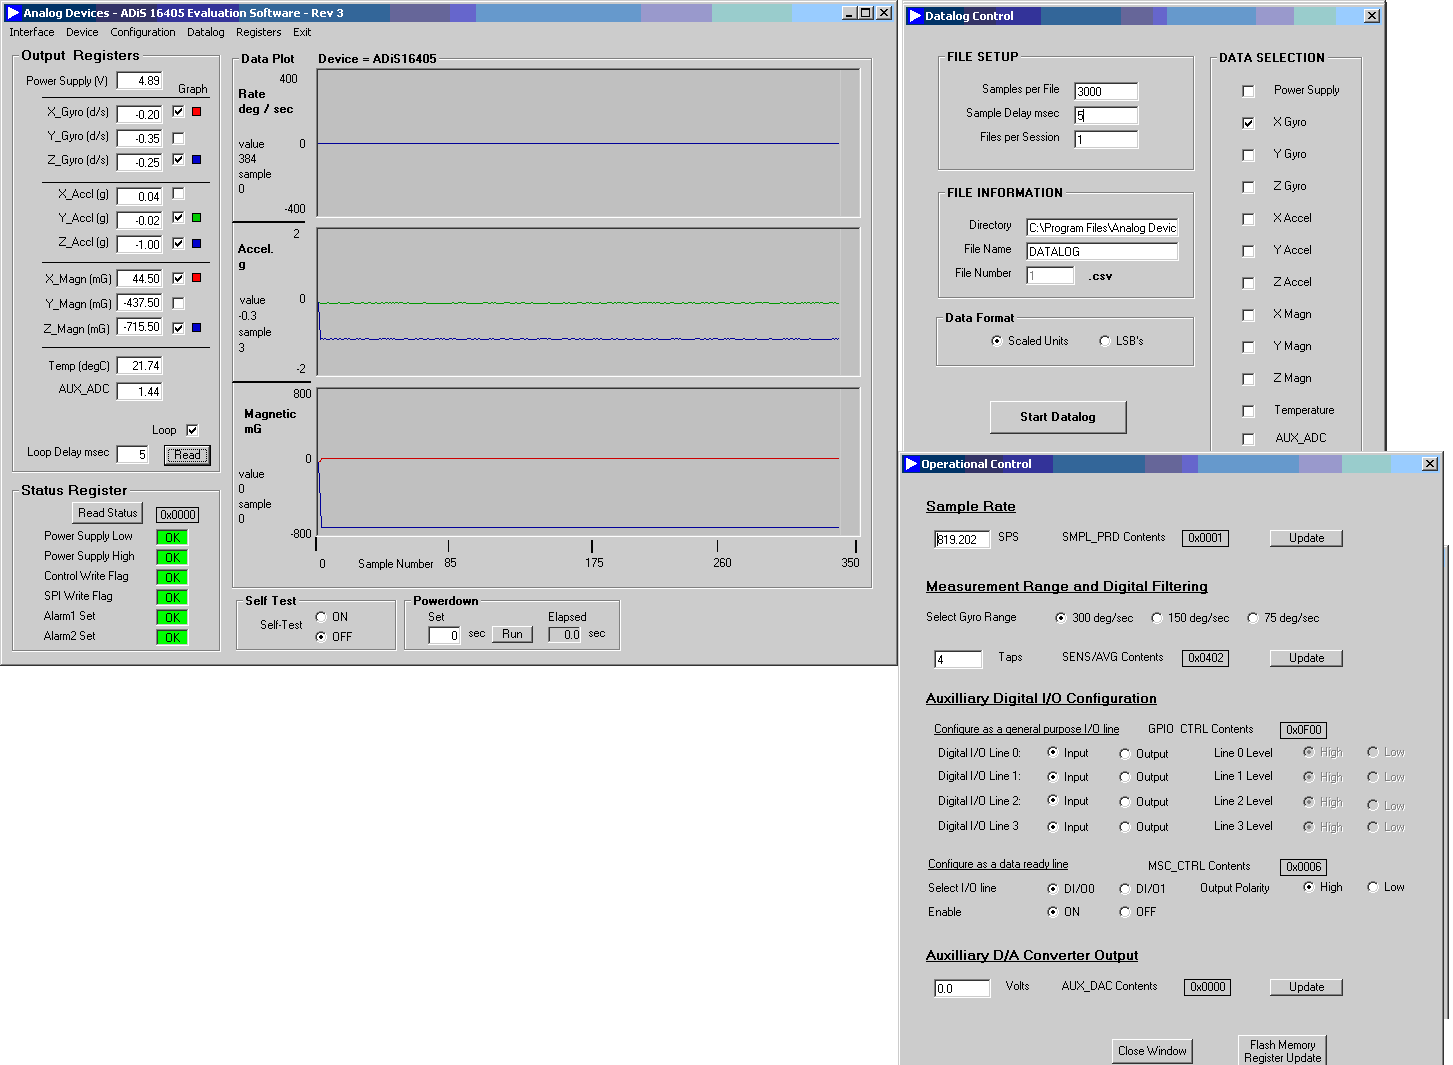Click the Taps input field

click(x=958, y=659)
